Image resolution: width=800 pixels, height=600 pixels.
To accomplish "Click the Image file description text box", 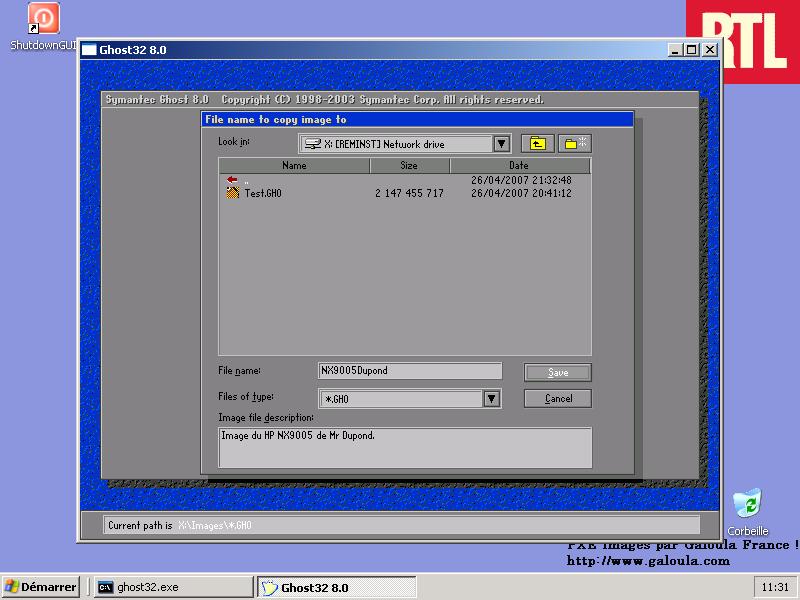I will coord(405,447).
